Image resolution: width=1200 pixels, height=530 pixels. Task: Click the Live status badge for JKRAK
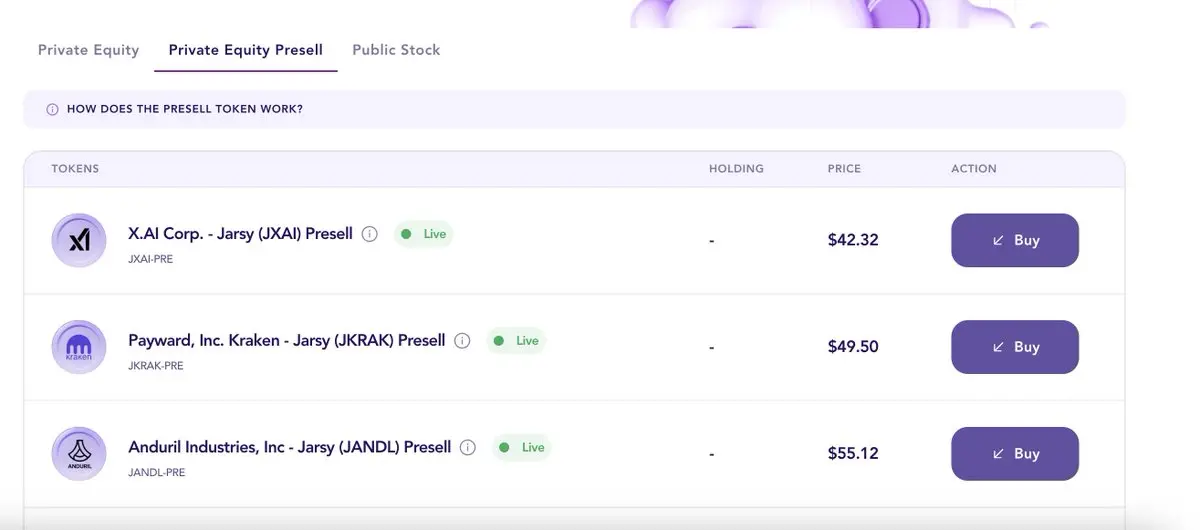click(516, 341)
